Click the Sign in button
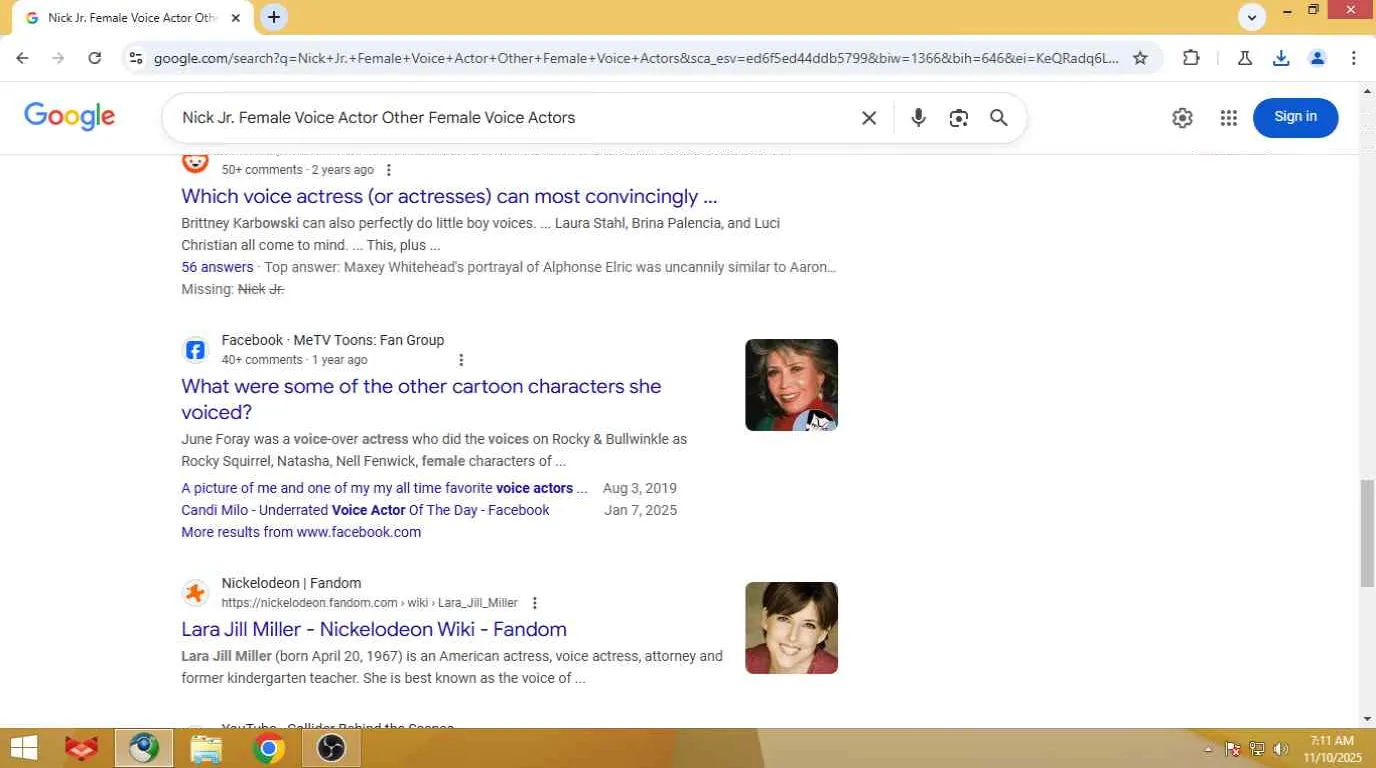The height and width of the screenshot is (768, 1376). click(1295, 117)
